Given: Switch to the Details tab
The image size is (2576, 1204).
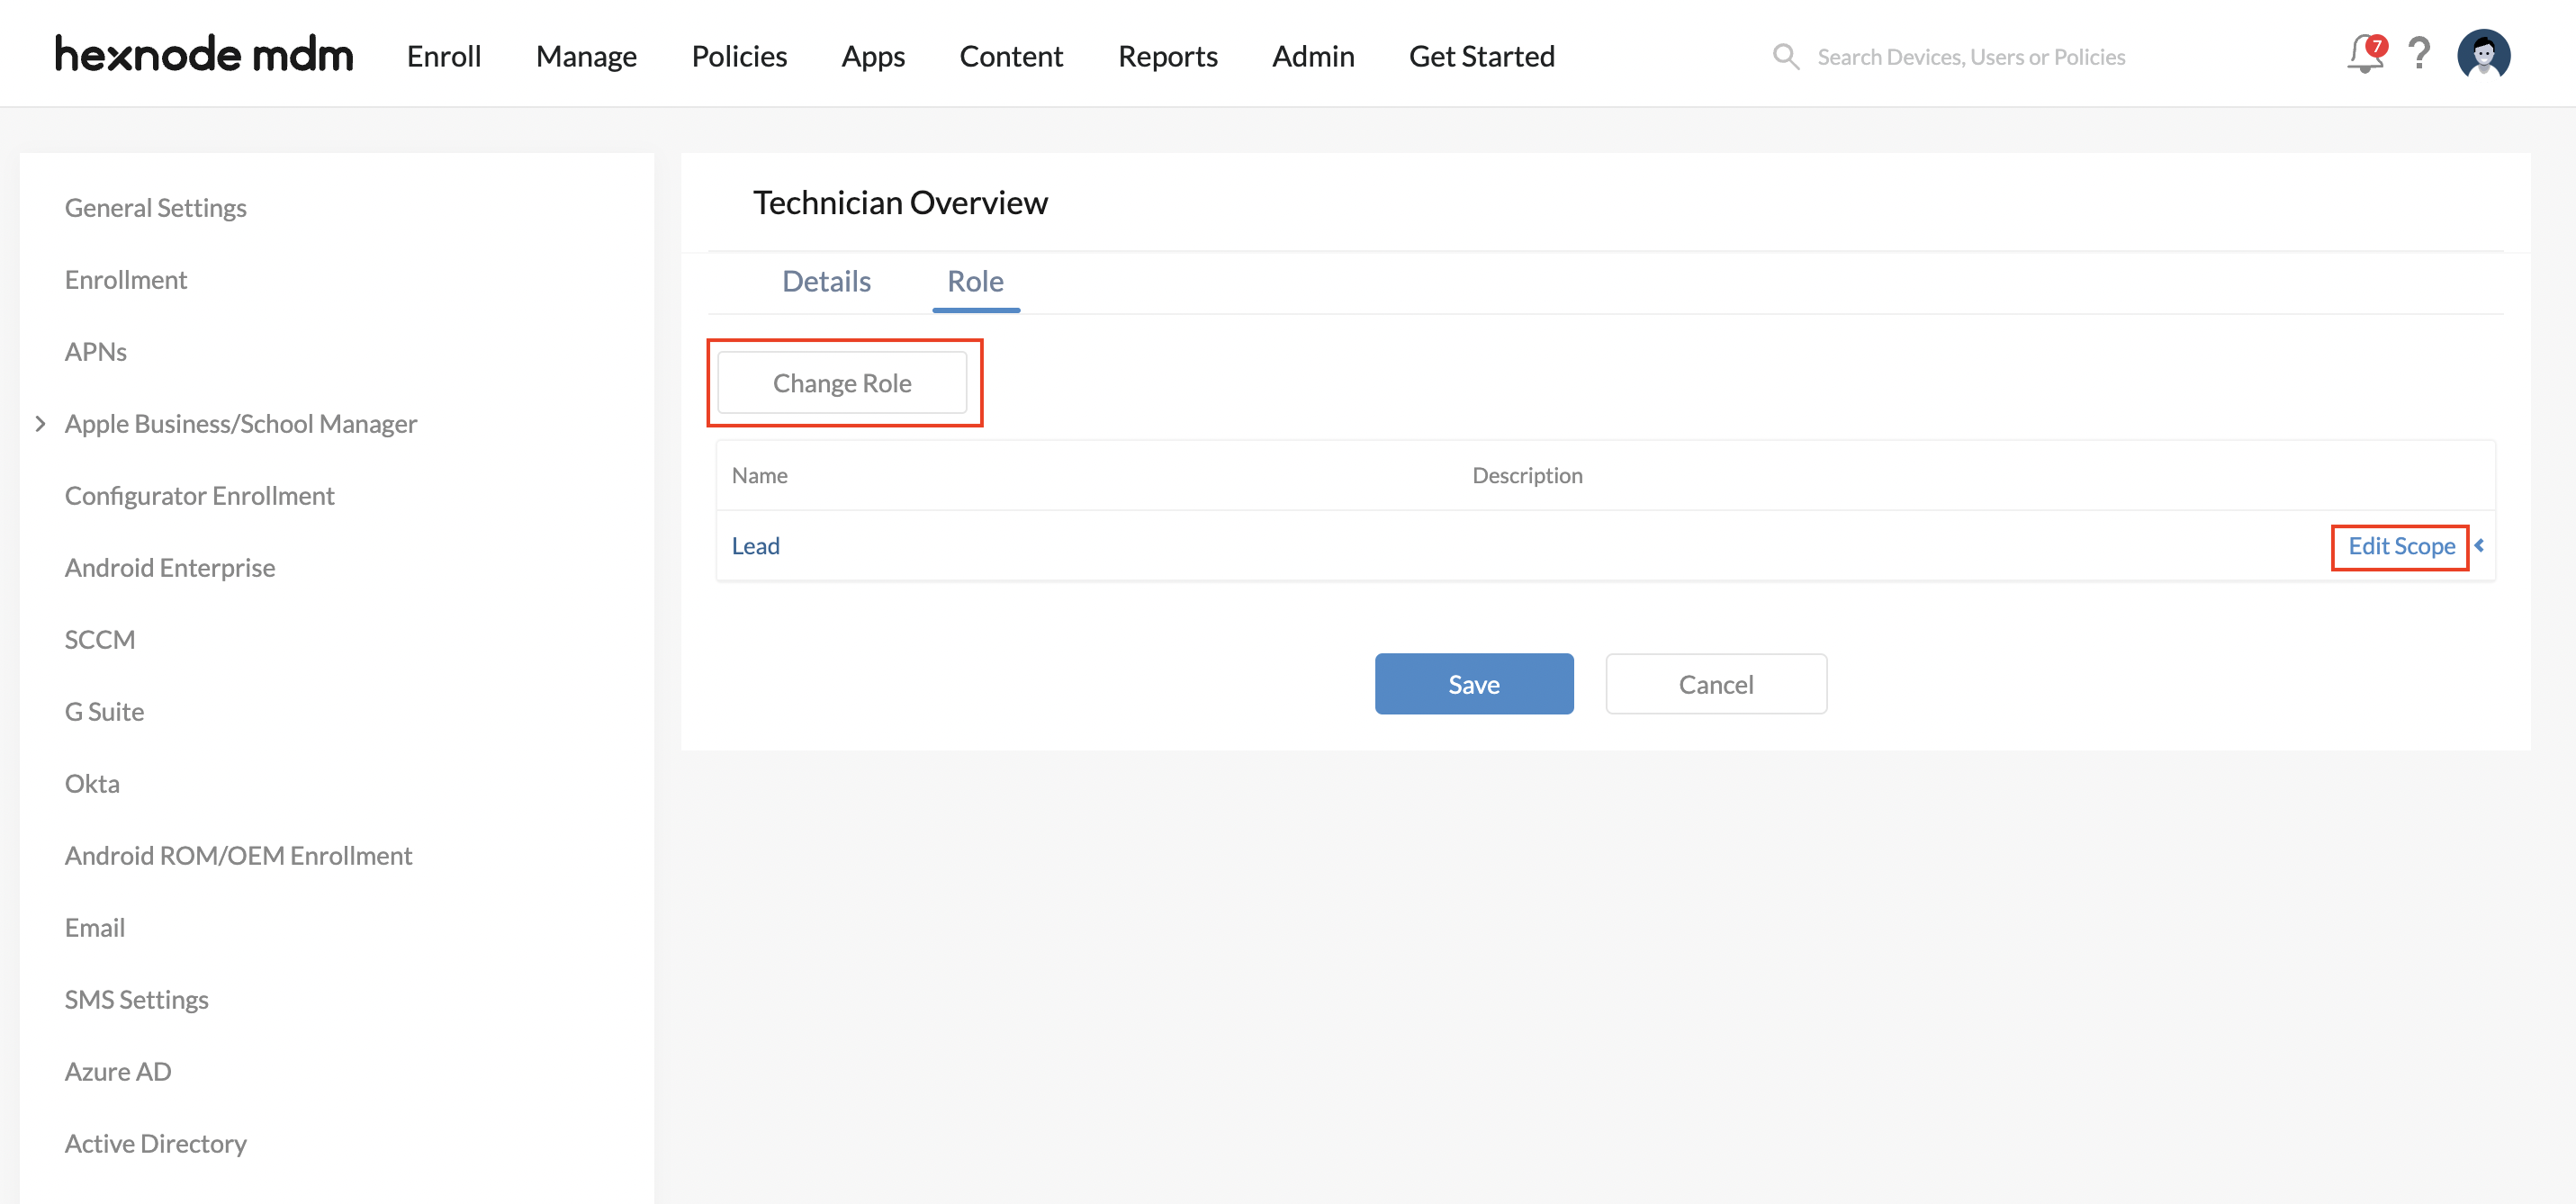Looking at the screenshot, I should coord(826,281).
